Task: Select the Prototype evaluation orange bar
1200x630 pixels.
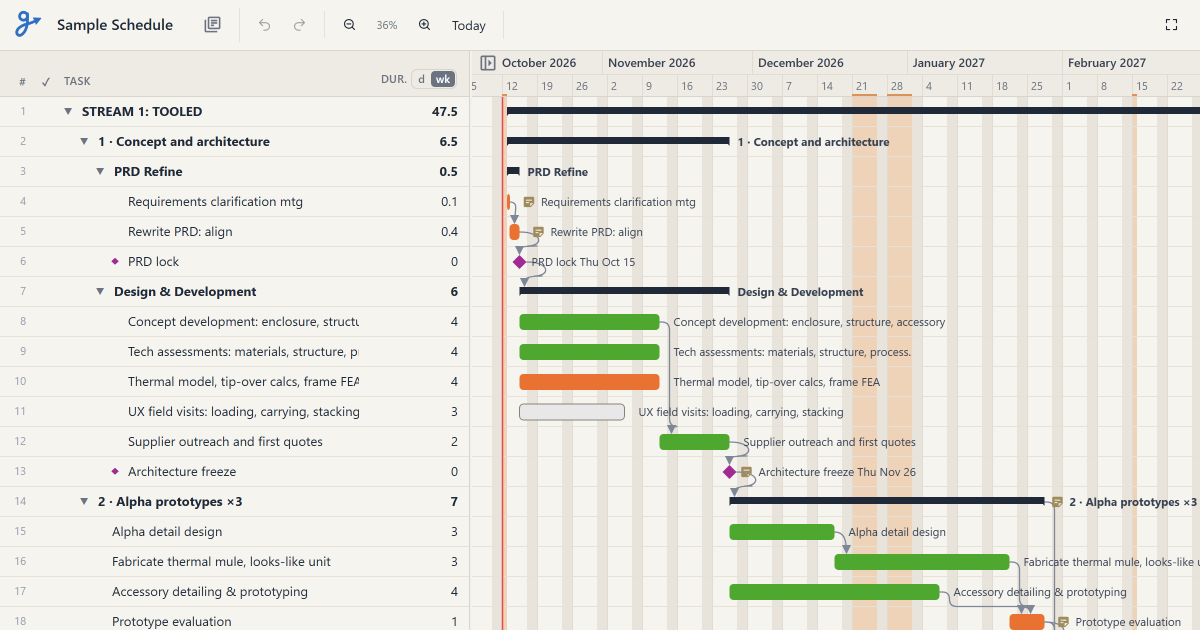Action: 1027,622
